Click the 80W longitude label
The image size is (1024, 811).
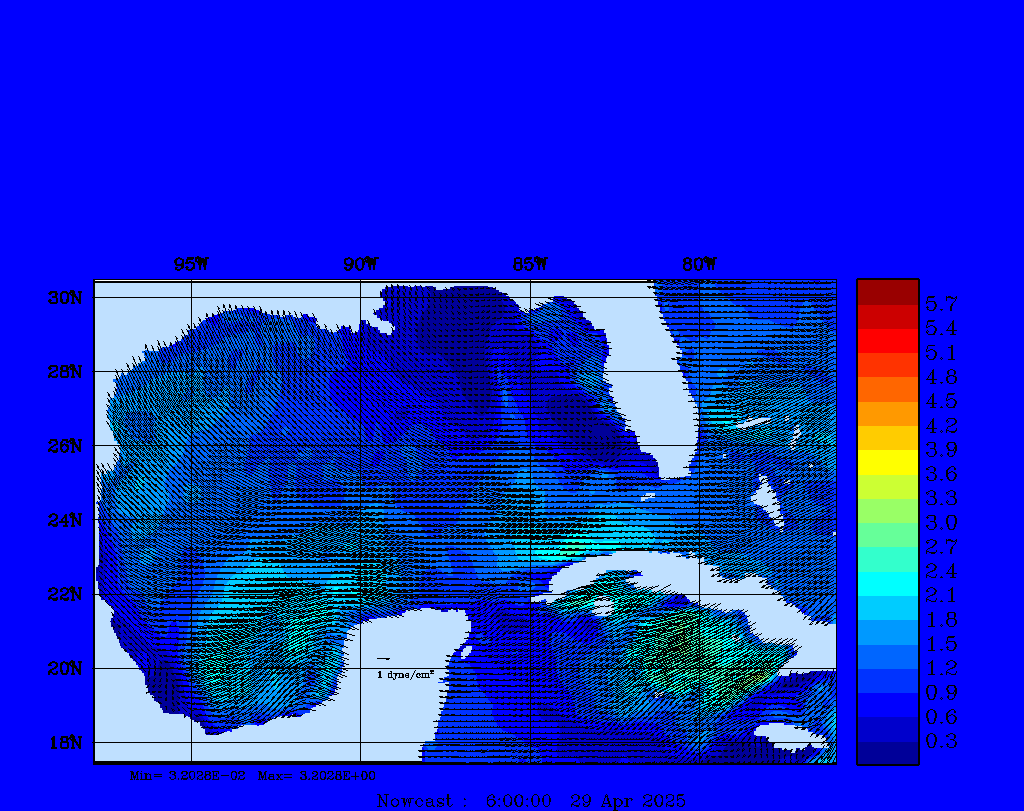(x=699, y=265)
